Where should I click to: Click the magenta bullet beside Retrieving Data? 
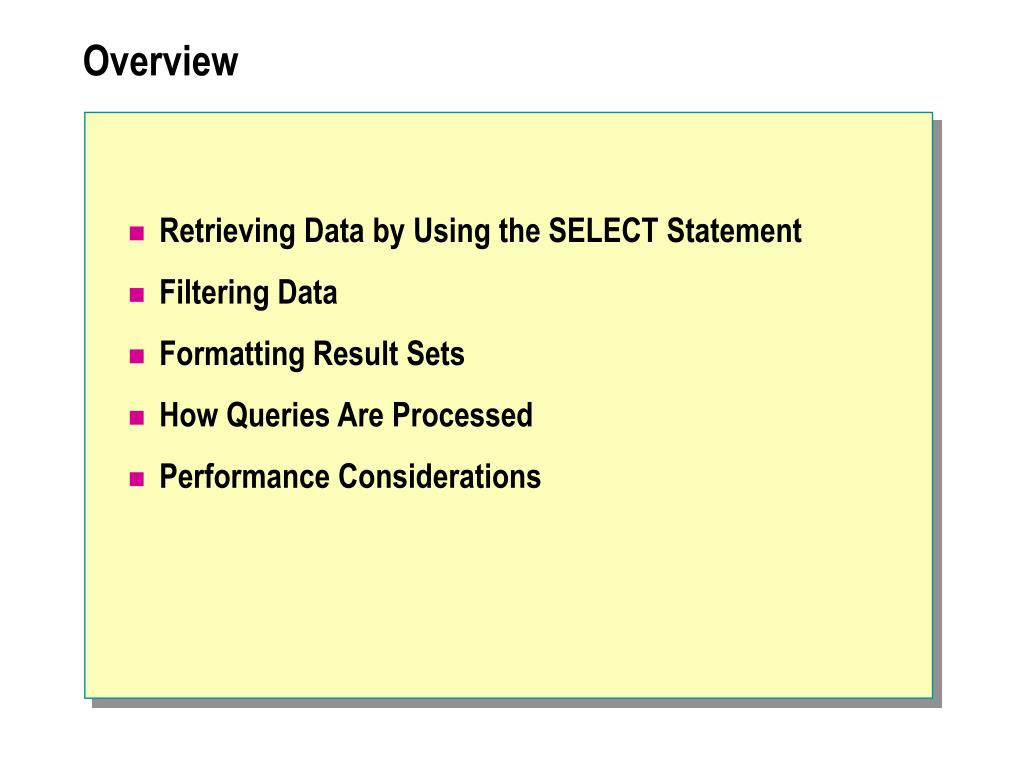tap(136, 233)
